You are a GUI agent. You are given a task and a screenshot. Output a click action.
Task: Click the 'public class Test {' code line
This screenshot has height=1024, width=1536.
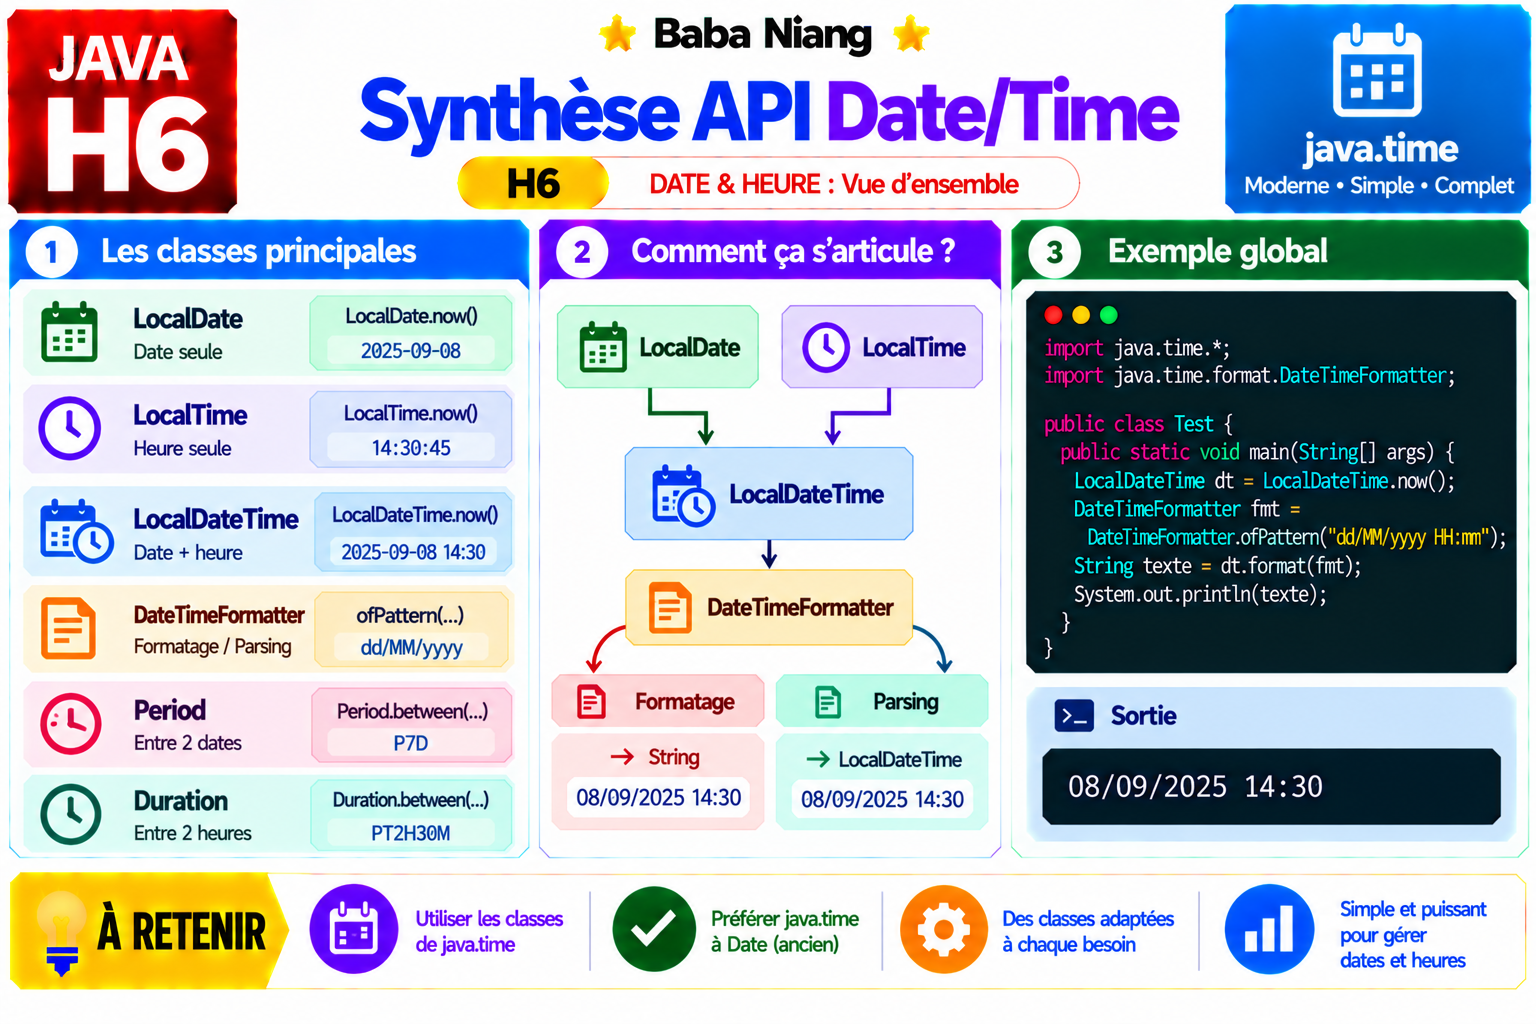click(x=1138, y=424)
